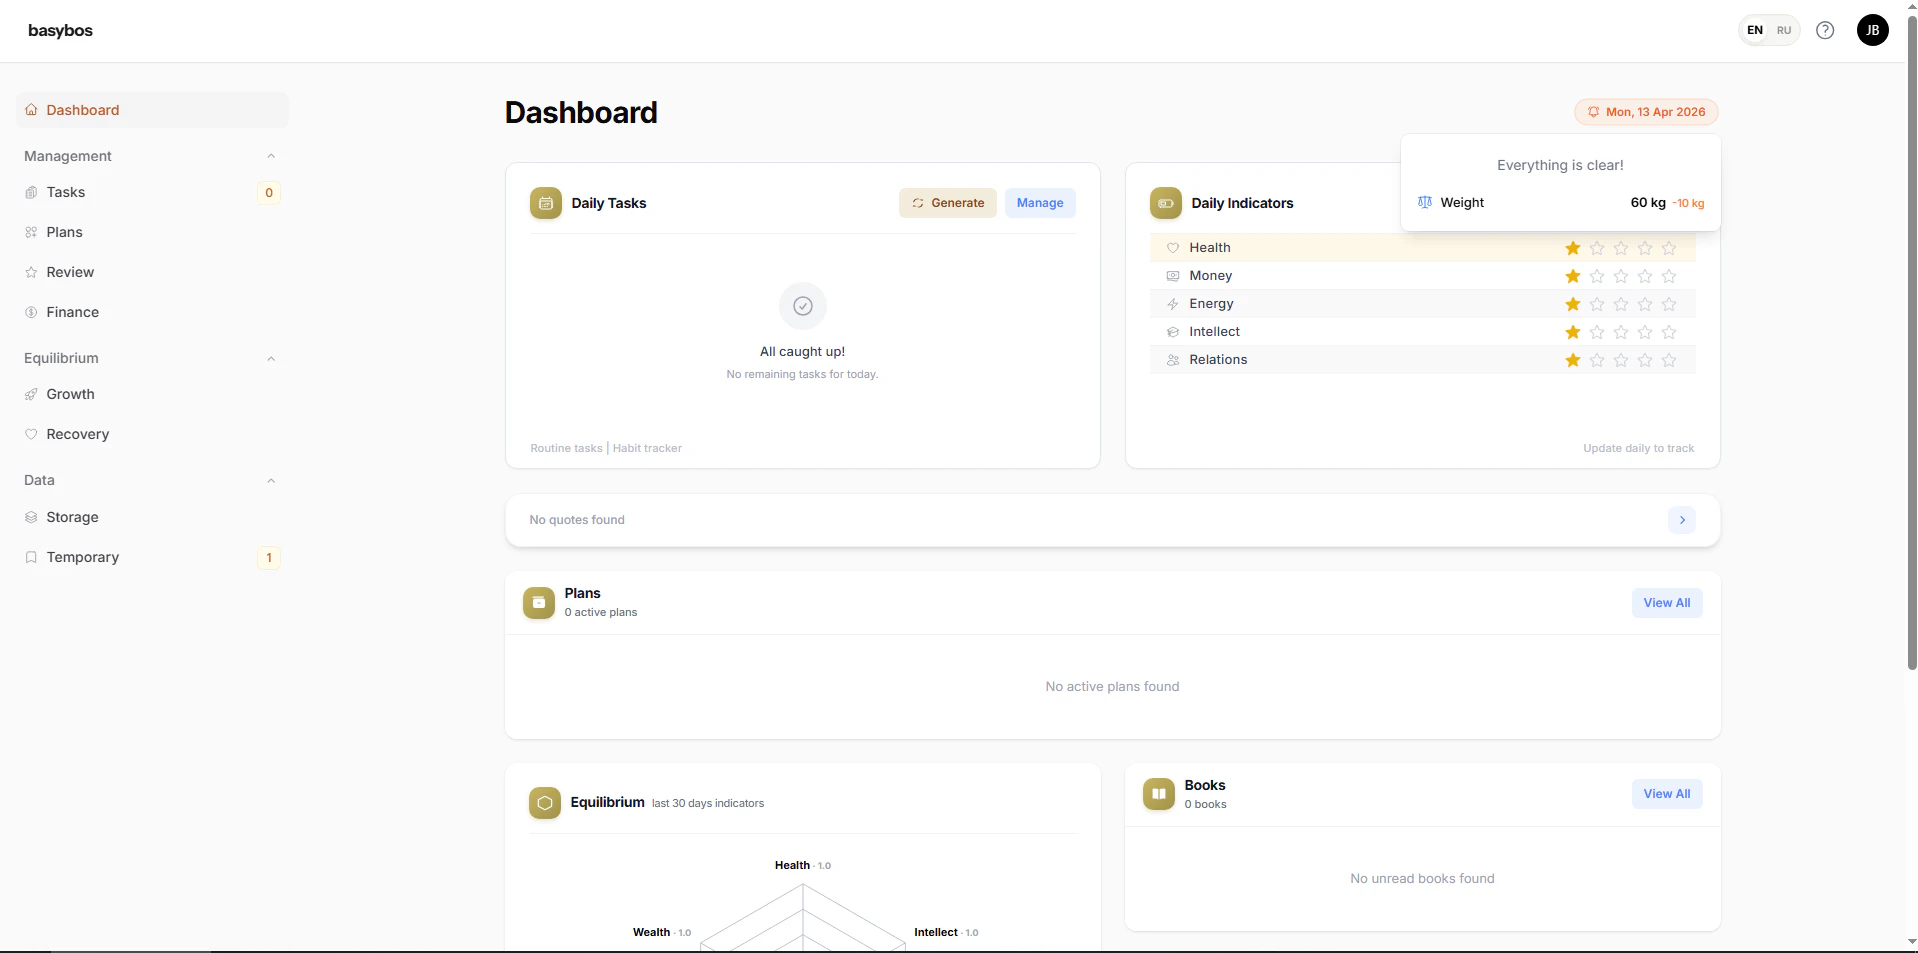Open Finance in the sidebar
Screen dimensions: 1918x953
[x=152, y=312]
